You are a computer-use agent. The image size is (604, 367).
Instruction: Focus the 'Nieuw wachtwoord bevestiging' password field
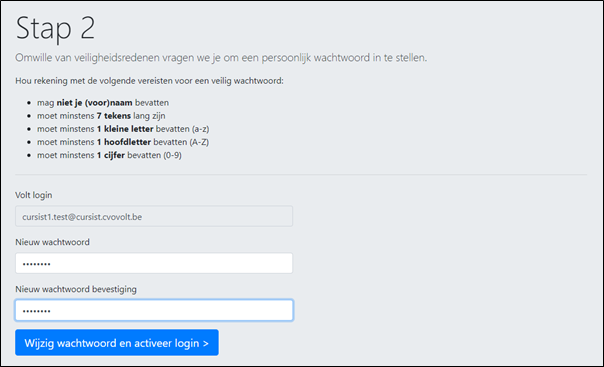tap(154, 310)
